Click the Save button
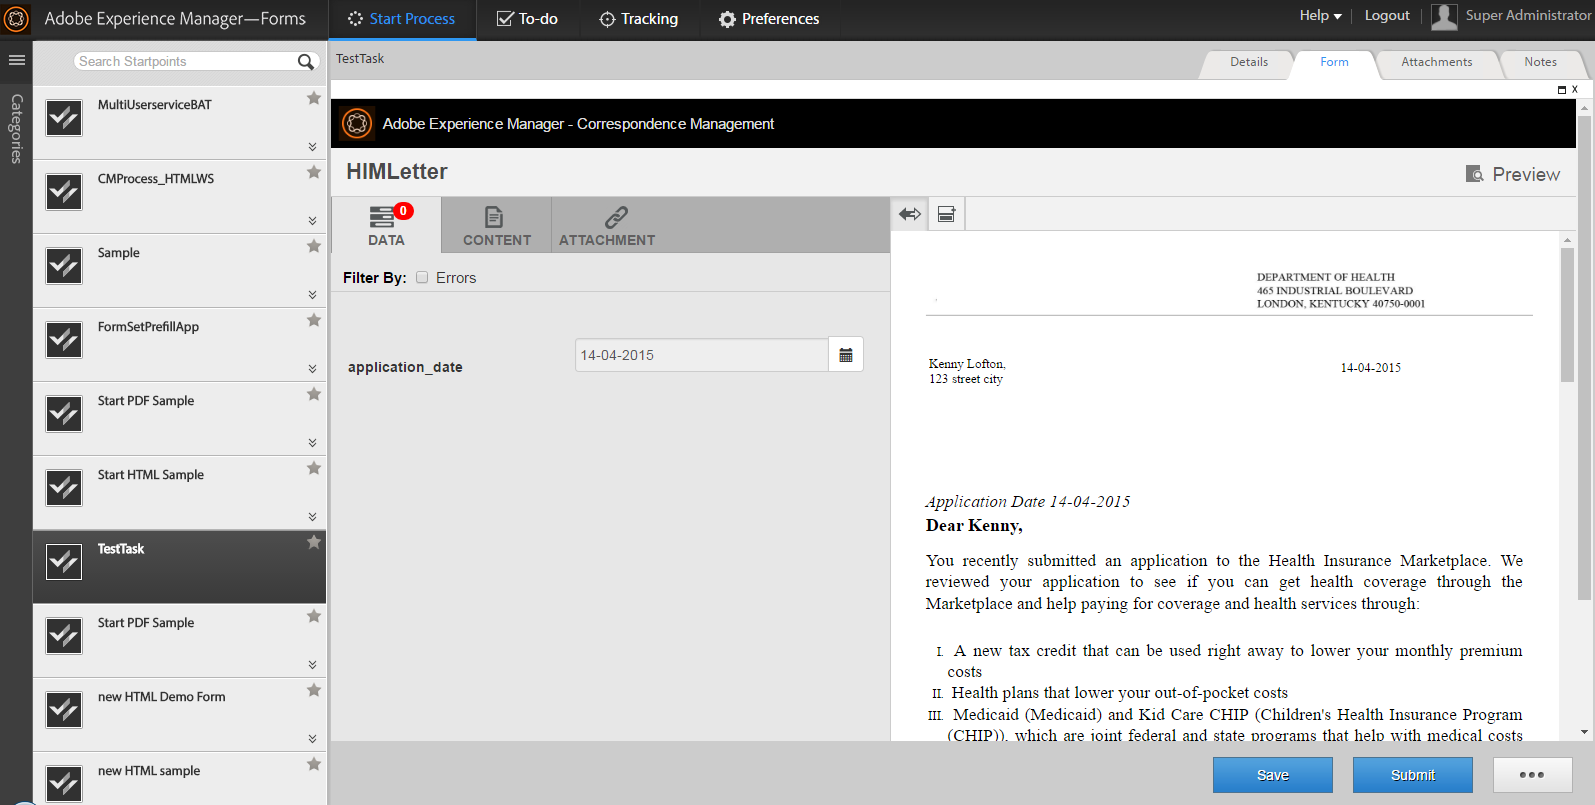This screenshot has height=805, width=1595. [x=1273, y=775]
